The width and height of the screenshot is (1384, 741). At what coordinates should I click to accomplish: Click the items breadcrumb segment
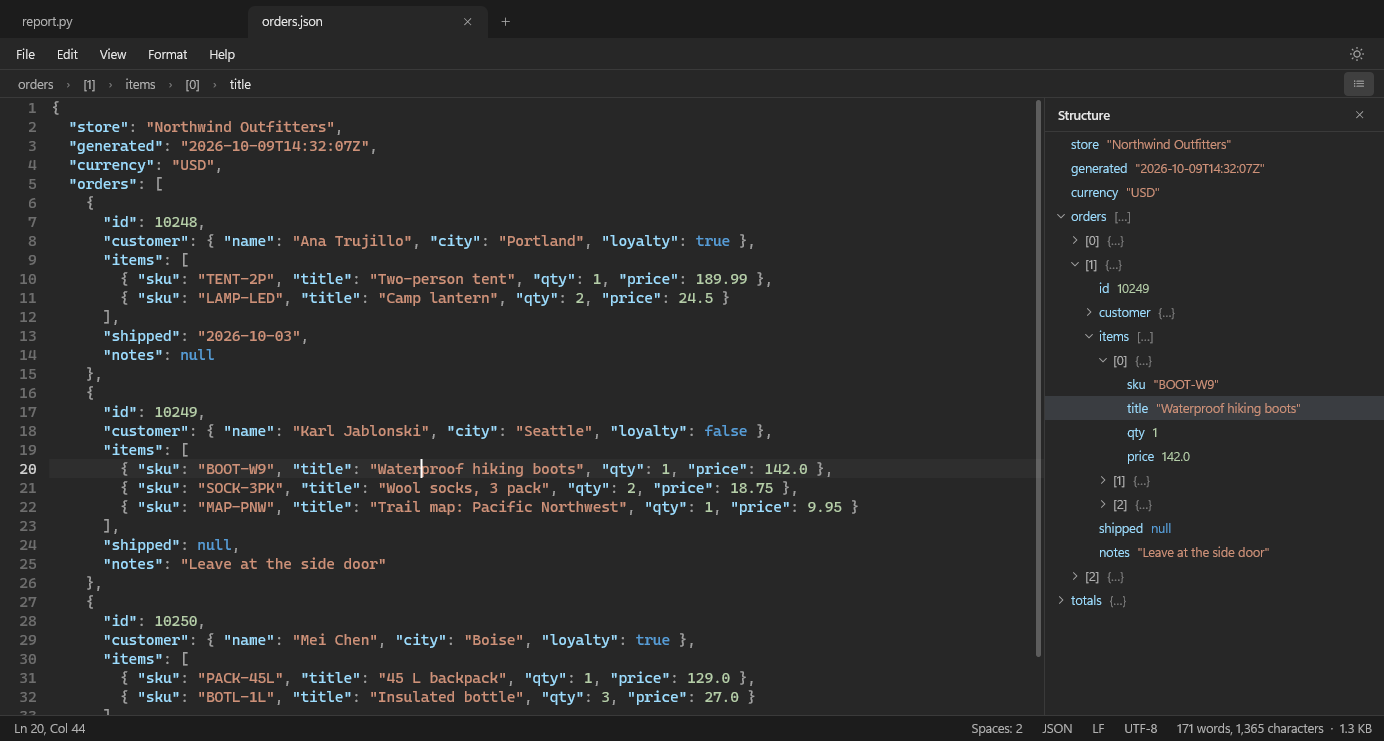[x=140, y=84]
